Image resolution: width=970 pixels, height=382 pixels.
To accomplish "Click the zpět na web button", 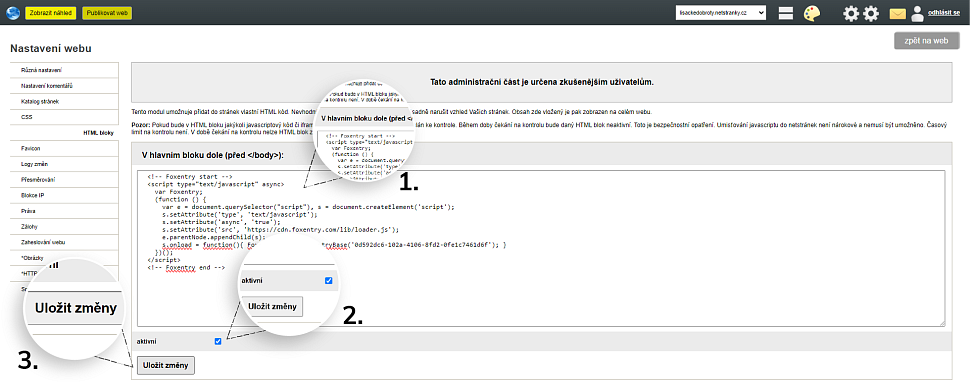I will click(x=926, y=41).
